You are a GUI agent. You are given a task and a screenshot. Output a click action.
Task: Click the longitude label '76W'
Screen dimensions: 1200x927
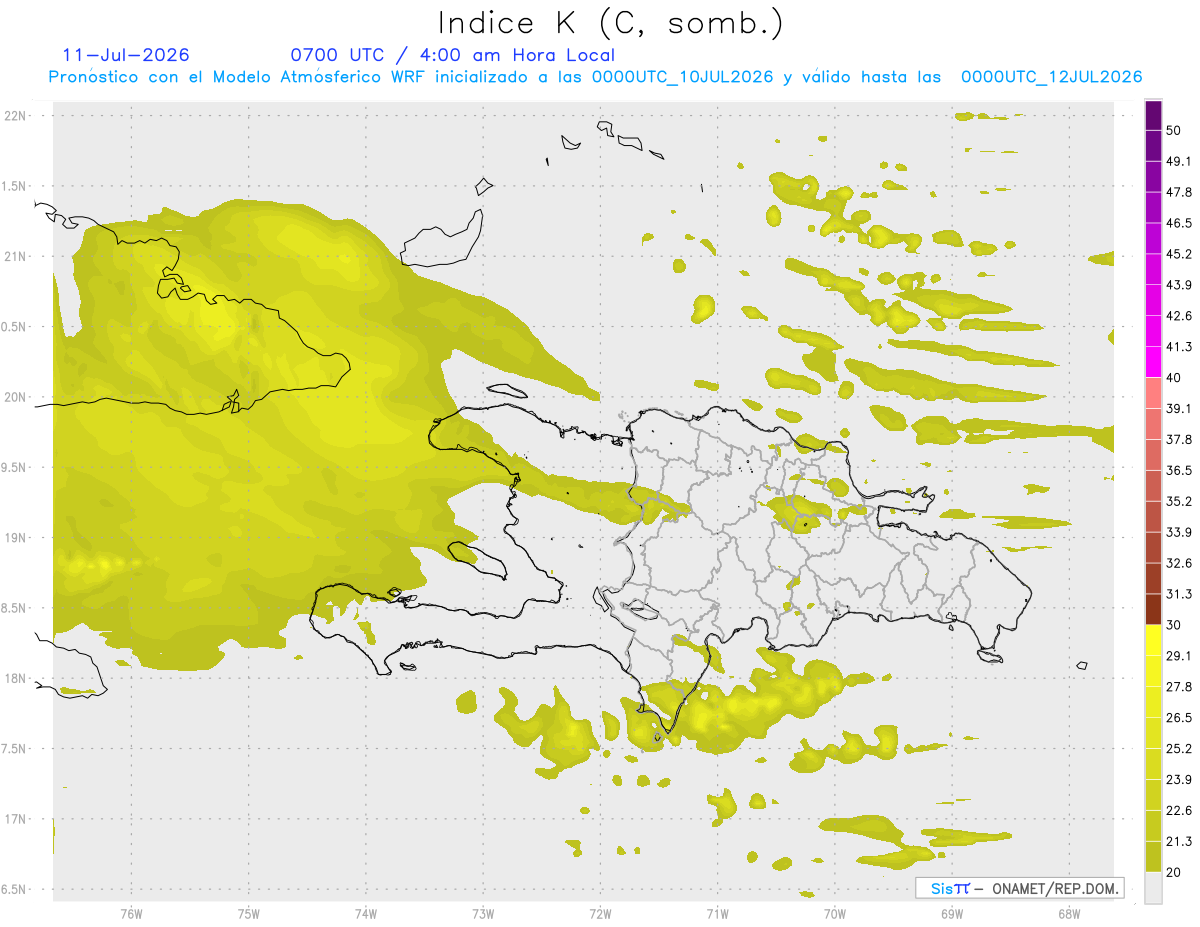point(131,914)
